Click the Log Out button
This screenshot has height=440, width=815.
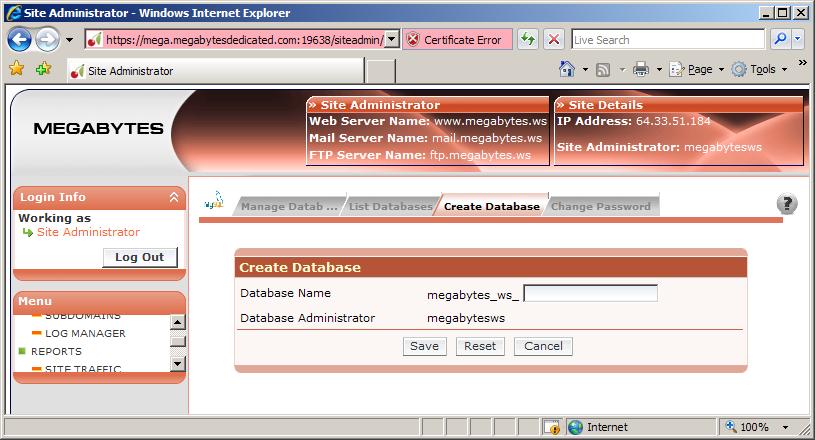(x=139, y=257)
